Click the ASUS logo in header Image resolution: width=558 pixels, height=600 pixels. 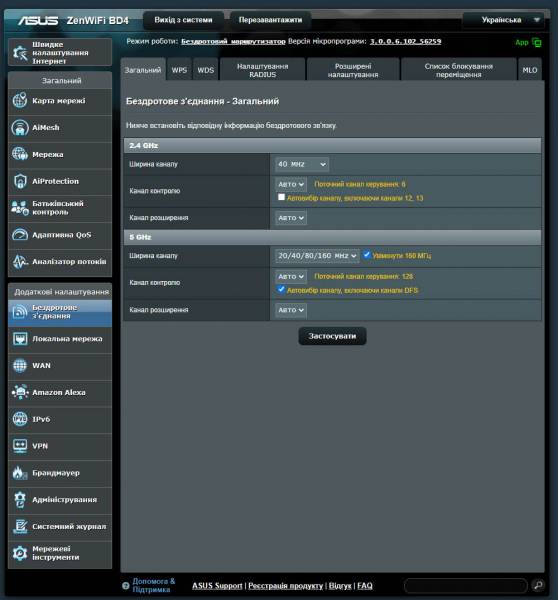(x=38, y=20)
